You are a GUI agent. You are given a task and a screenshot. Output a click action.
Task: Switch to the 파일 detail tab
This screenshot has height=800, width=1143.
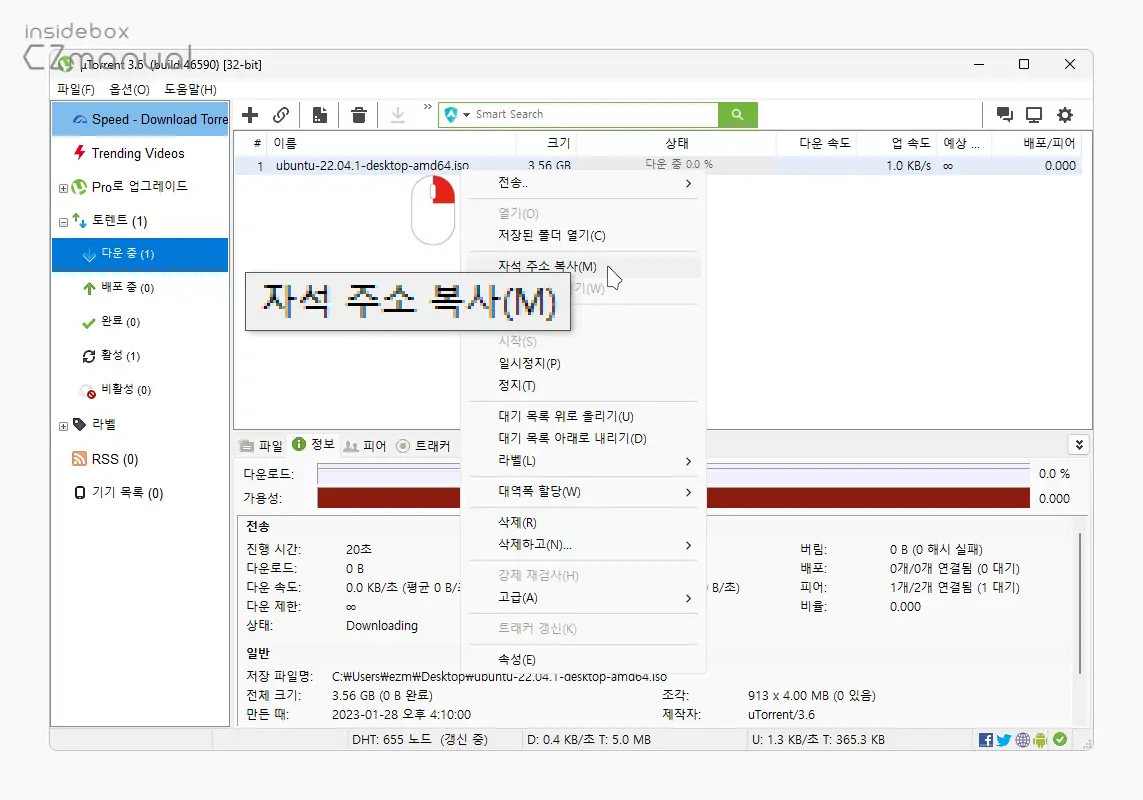pos(261,446)
